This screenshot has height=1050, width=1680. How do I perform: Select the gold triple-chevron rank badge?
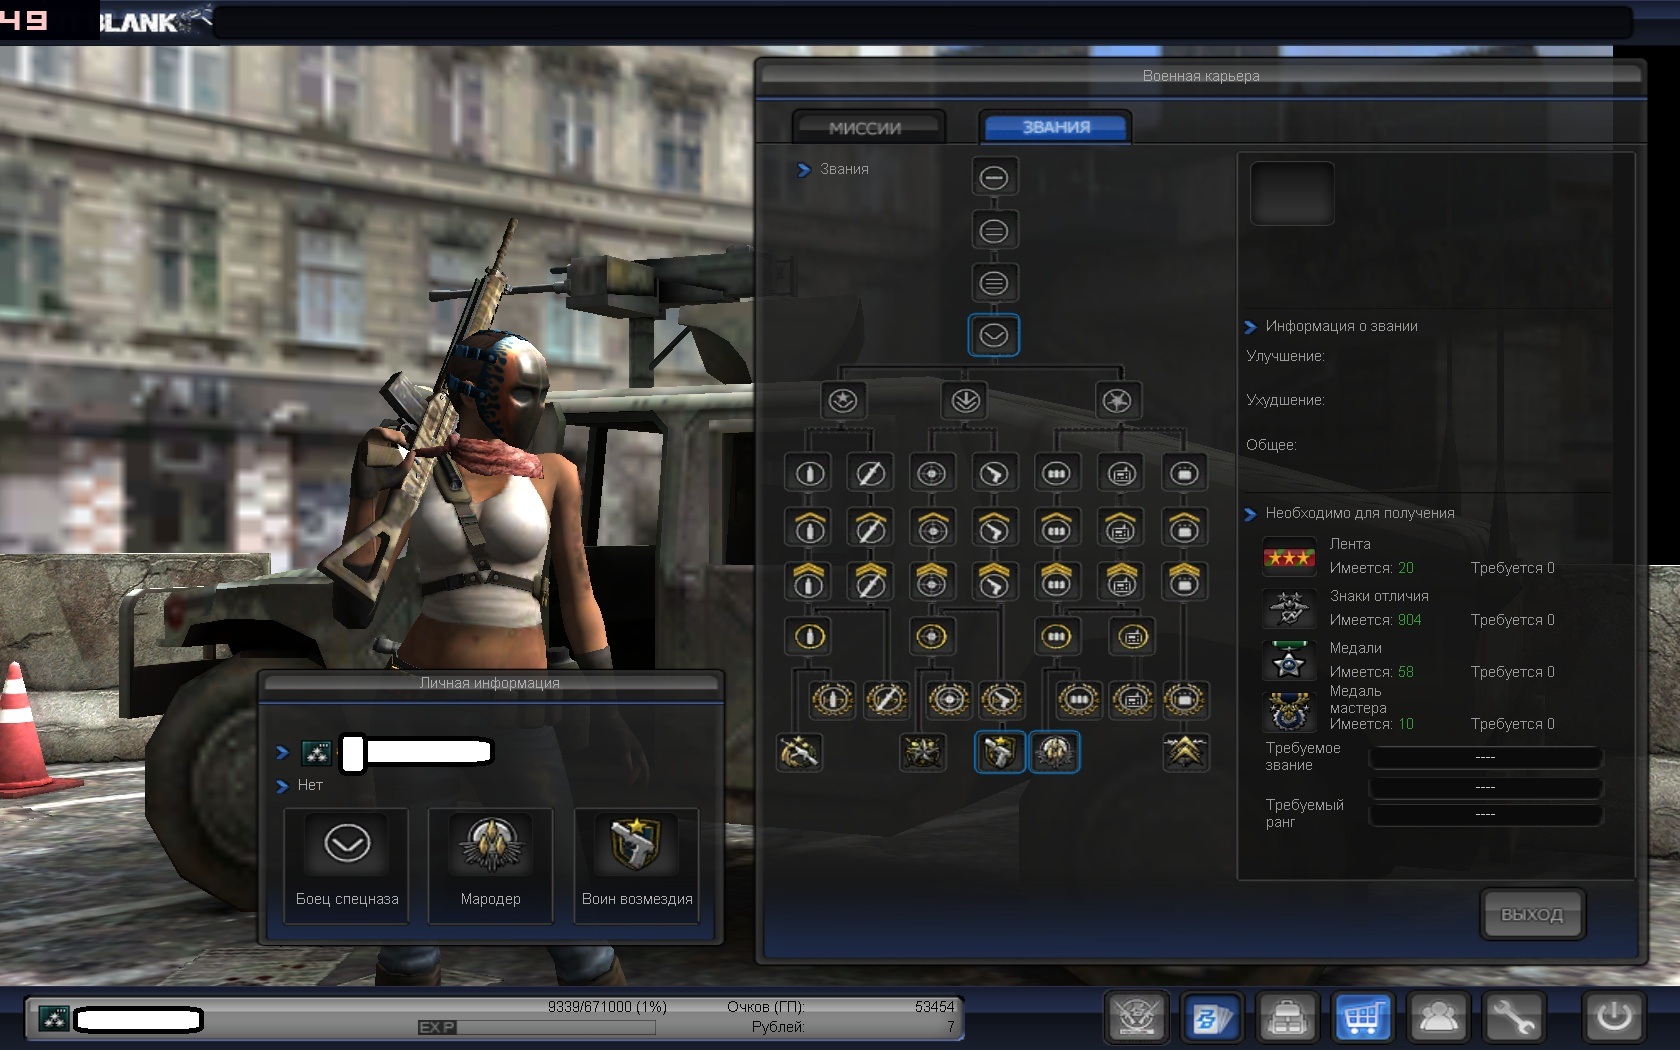click(1185, 752)
